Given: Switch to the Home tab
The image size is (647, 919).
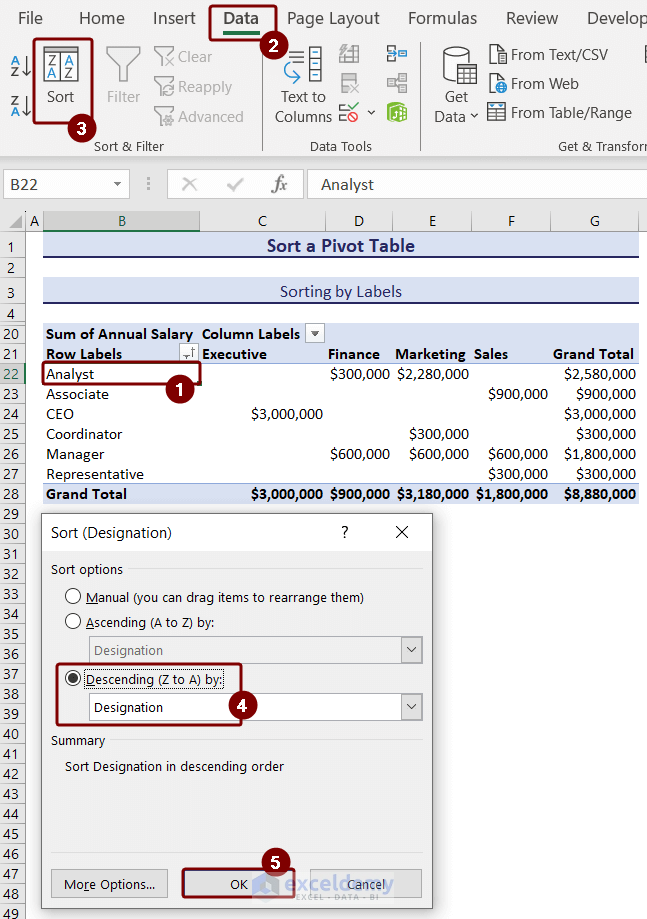Looking at the screenshot, I should coord(101,18).
